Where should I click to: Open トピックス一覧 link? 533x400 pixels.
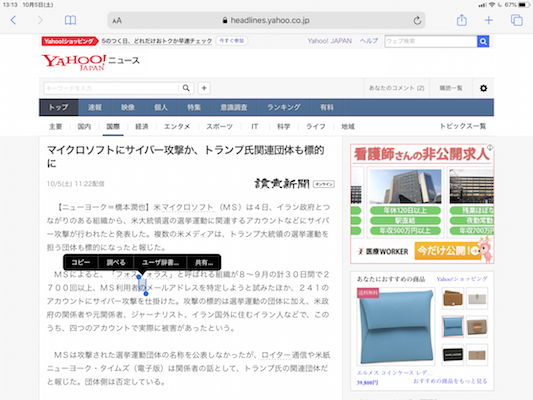[x=463, y=126]
